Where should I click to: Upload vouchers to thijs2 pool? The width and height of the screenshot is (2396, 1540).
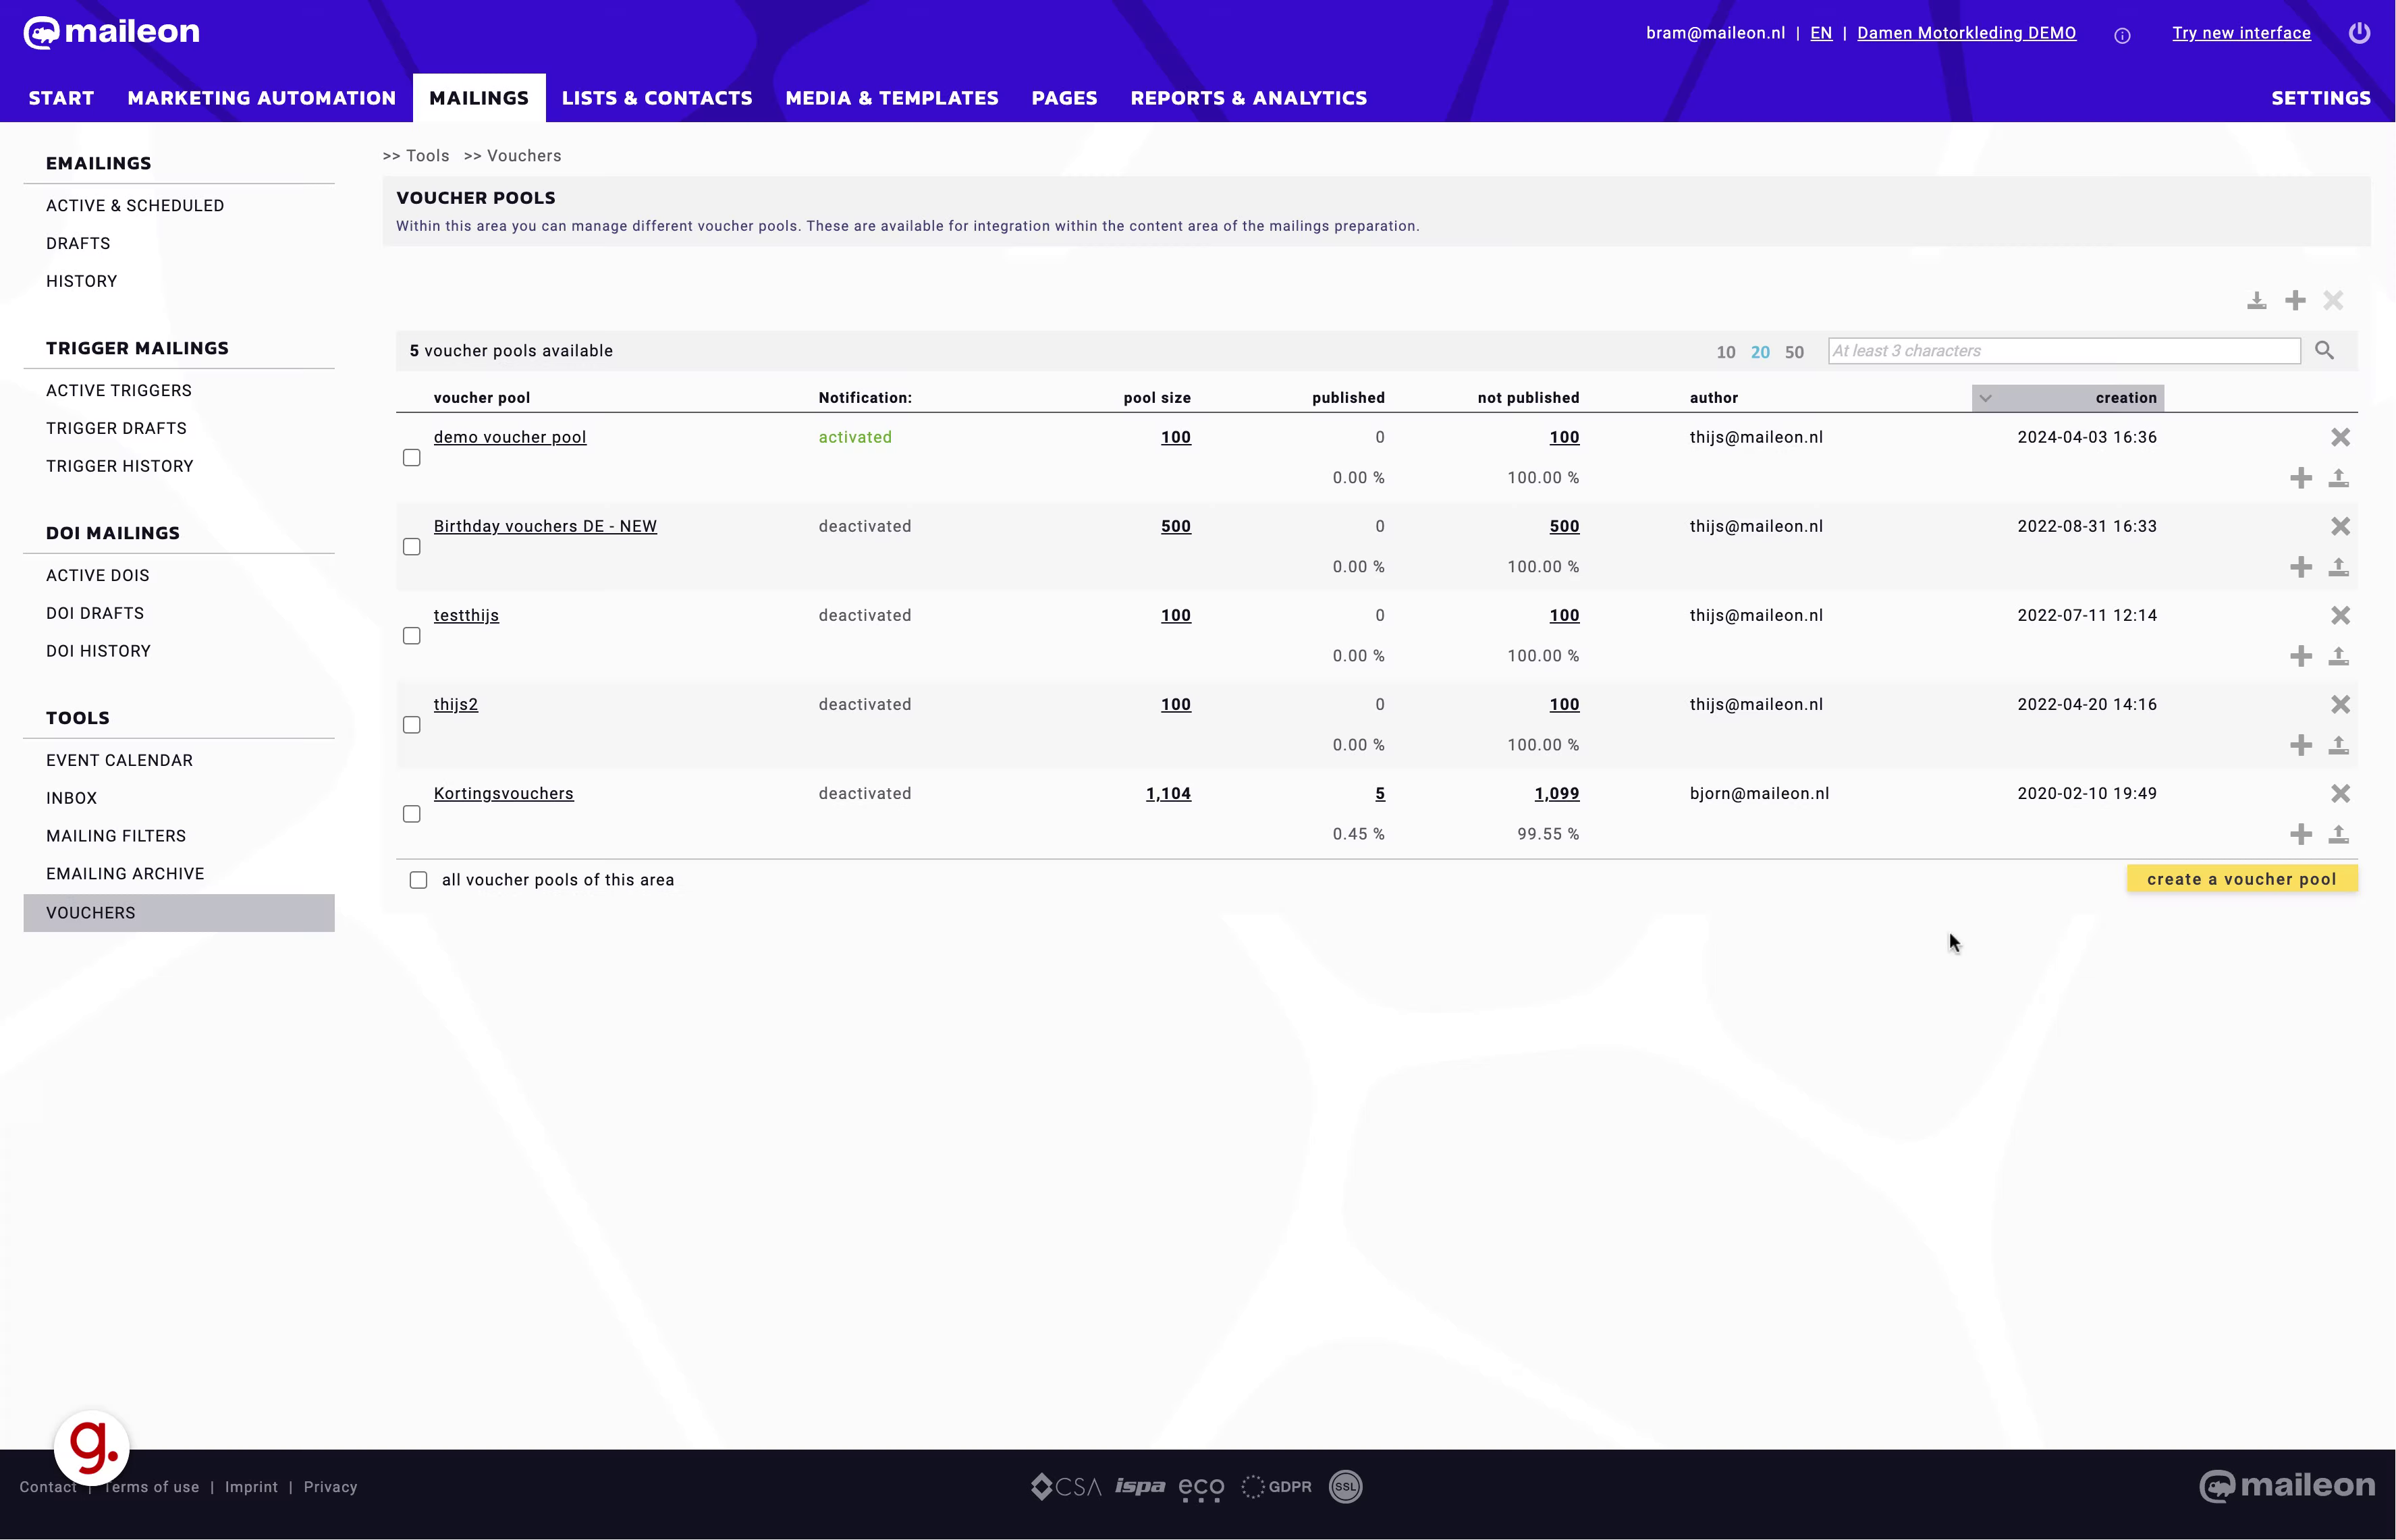coord(2338,745)
